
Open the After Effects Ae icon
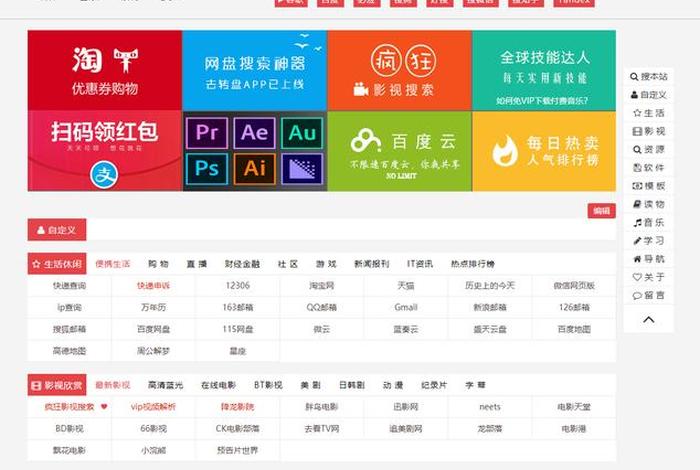click(254, 133)
